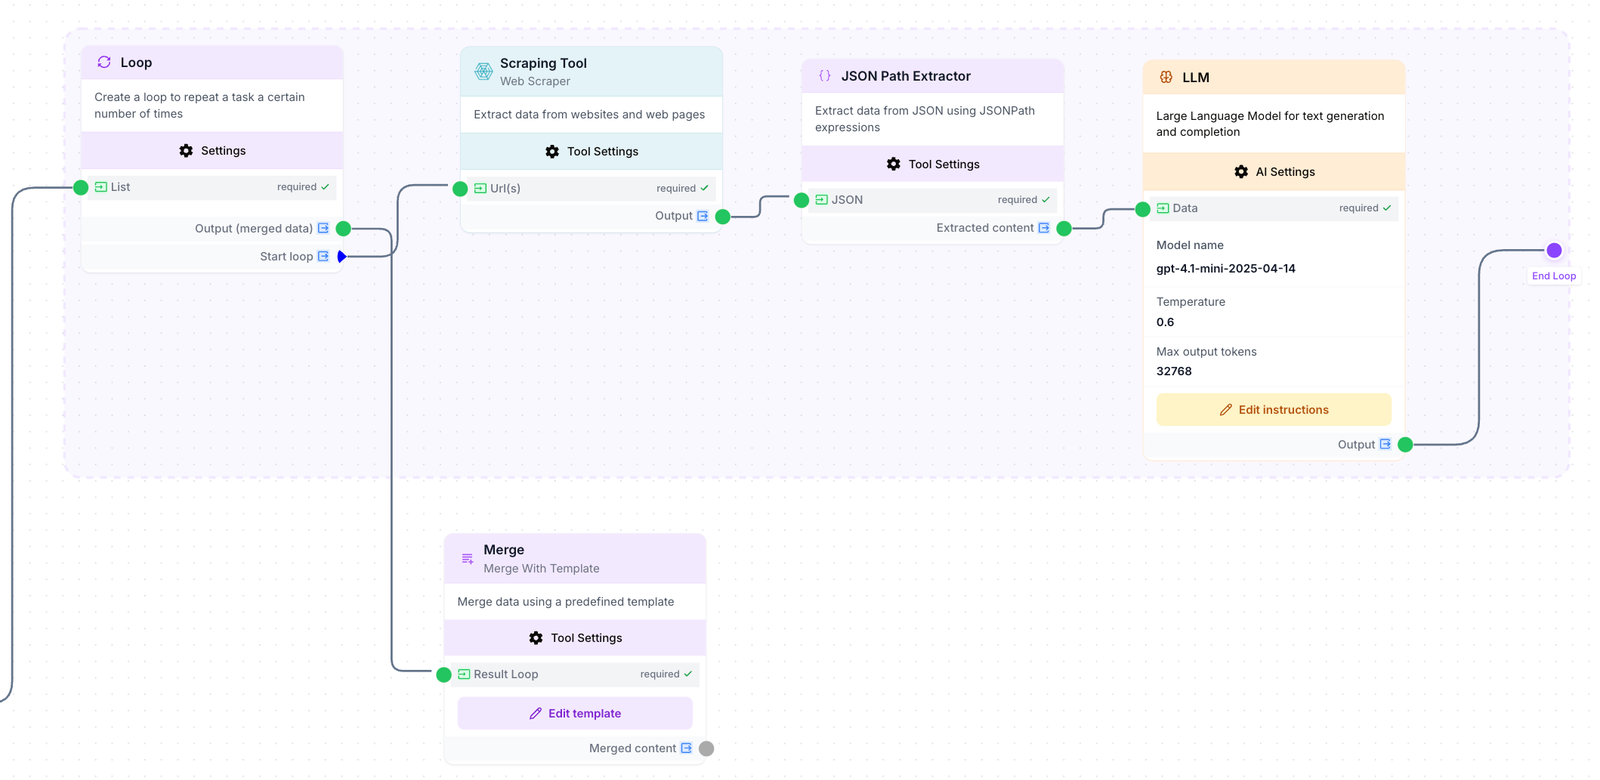This screenshot has width=1600, height=780.
Task: Click the Data input icon
Action: click(x=1163, y=208)
